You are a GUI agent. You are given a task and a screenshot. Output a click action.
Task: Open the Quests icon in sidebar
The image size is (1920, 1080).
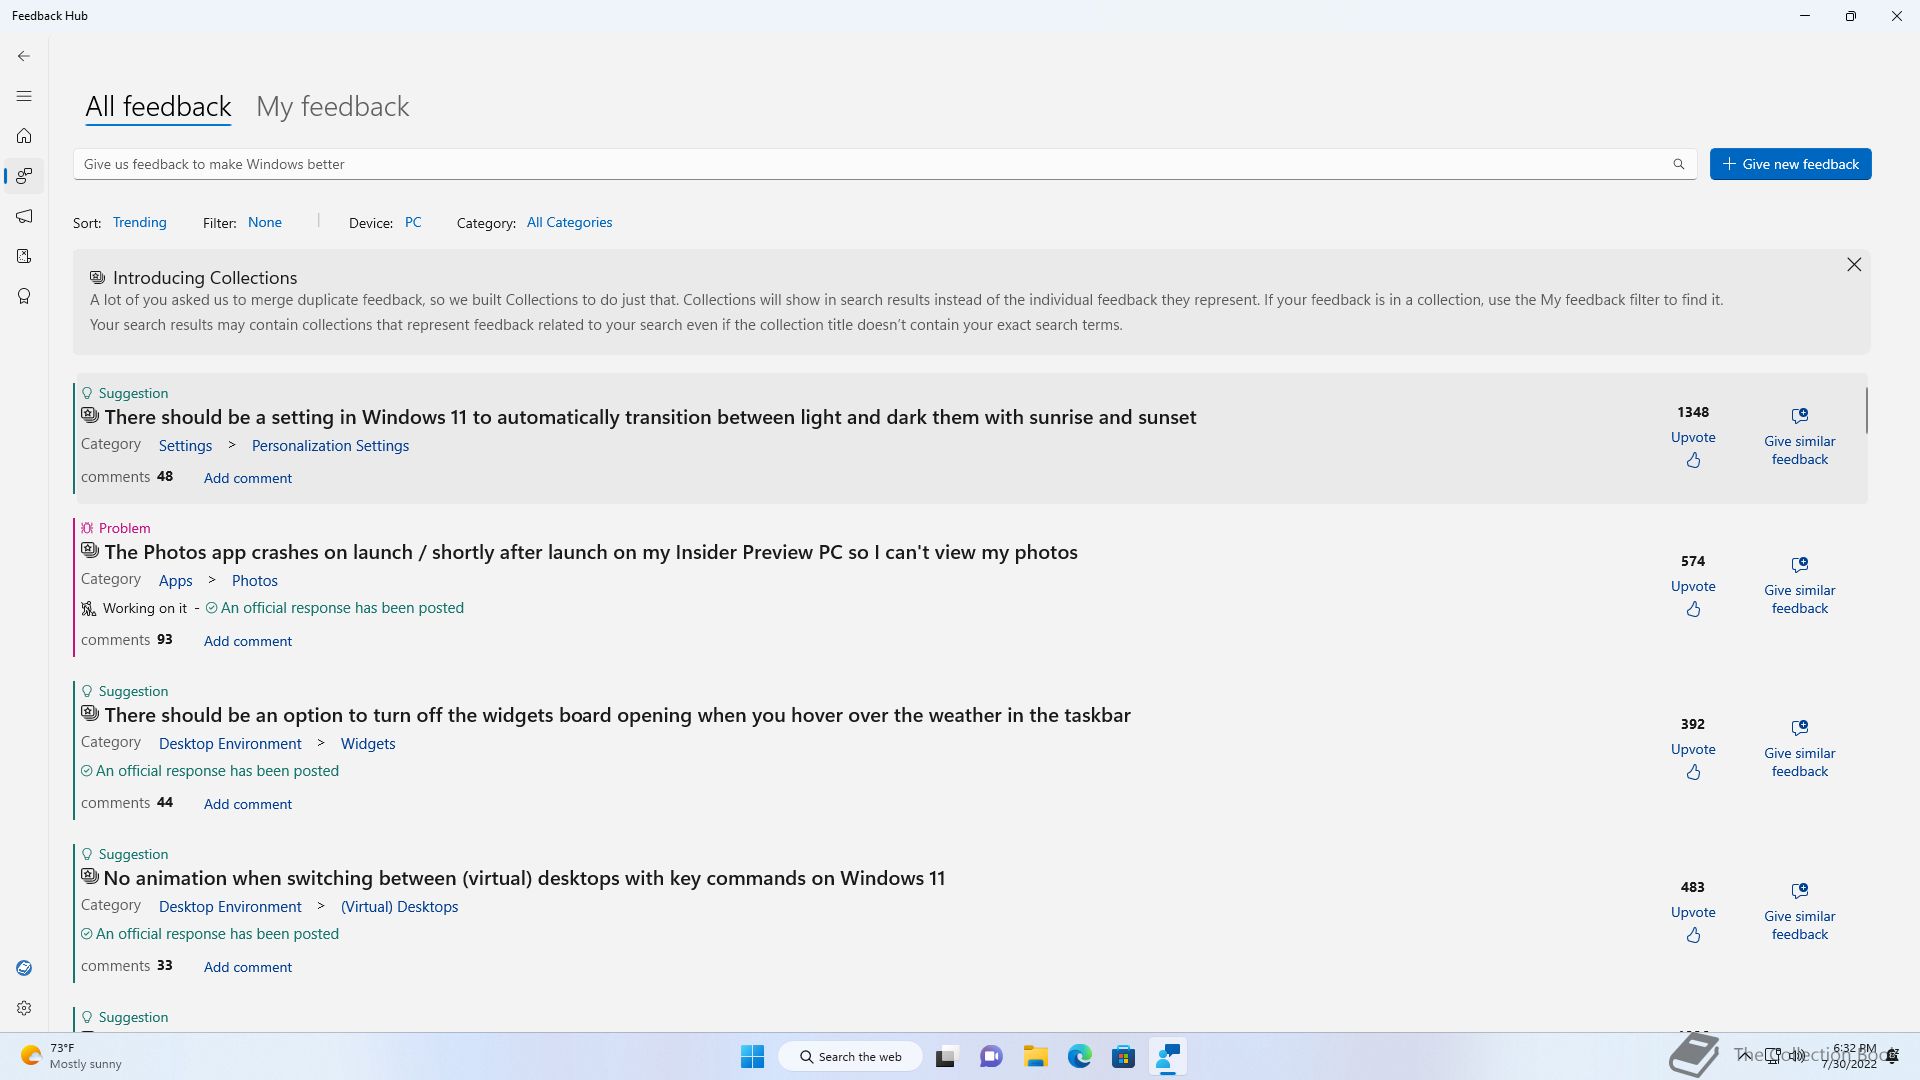[24, 256]
